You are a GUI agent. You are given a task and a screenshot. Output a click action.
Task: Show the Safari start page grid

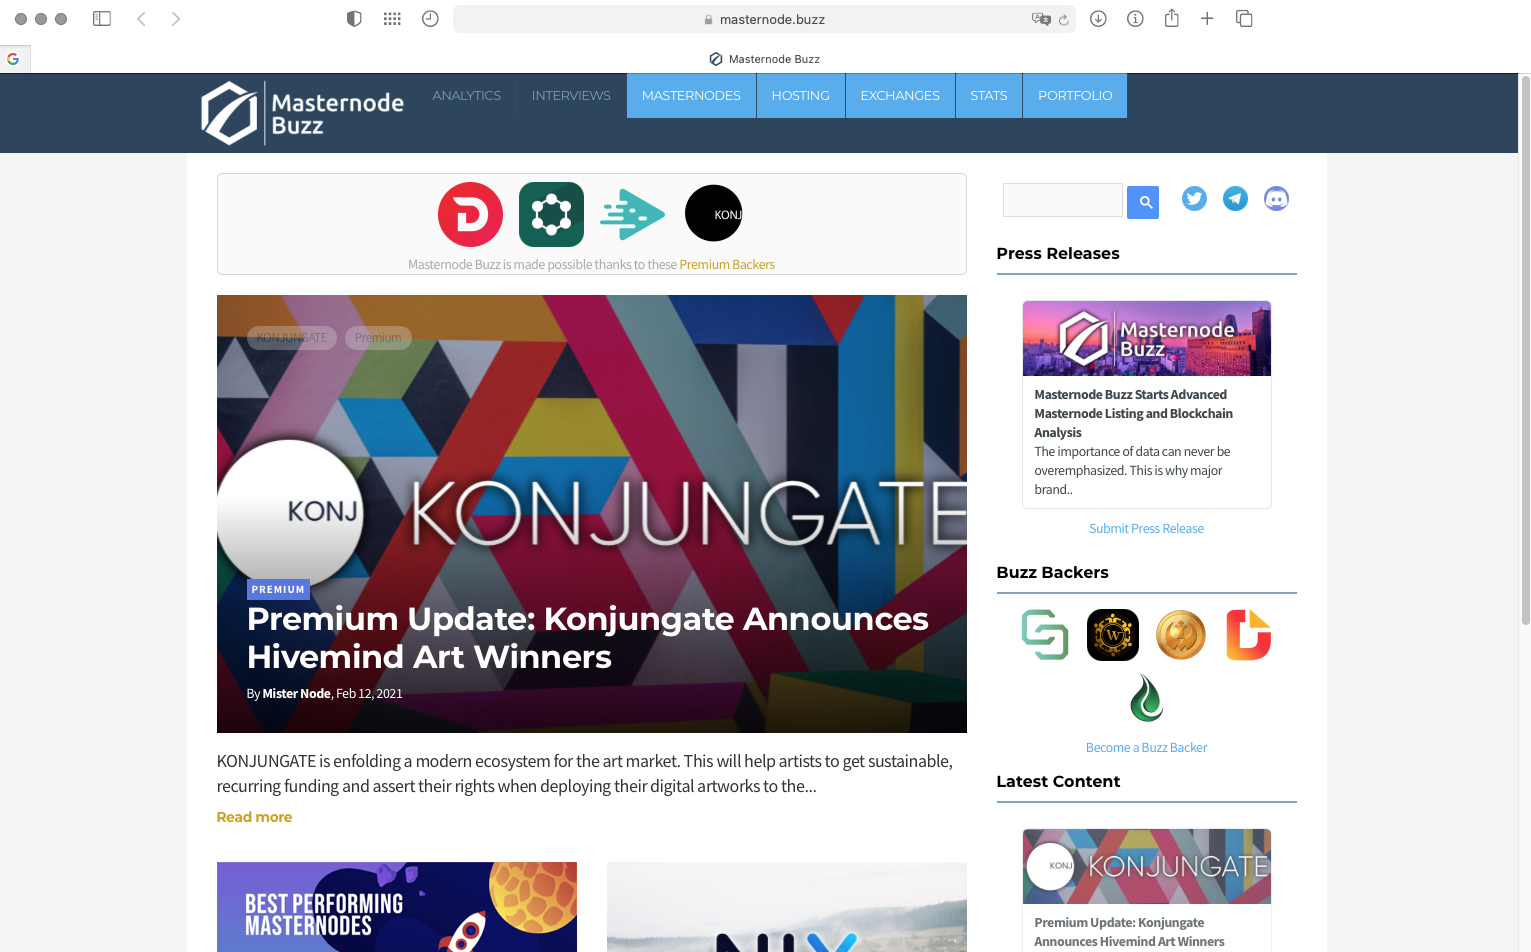pyautogui.click(x=392, y=19)
